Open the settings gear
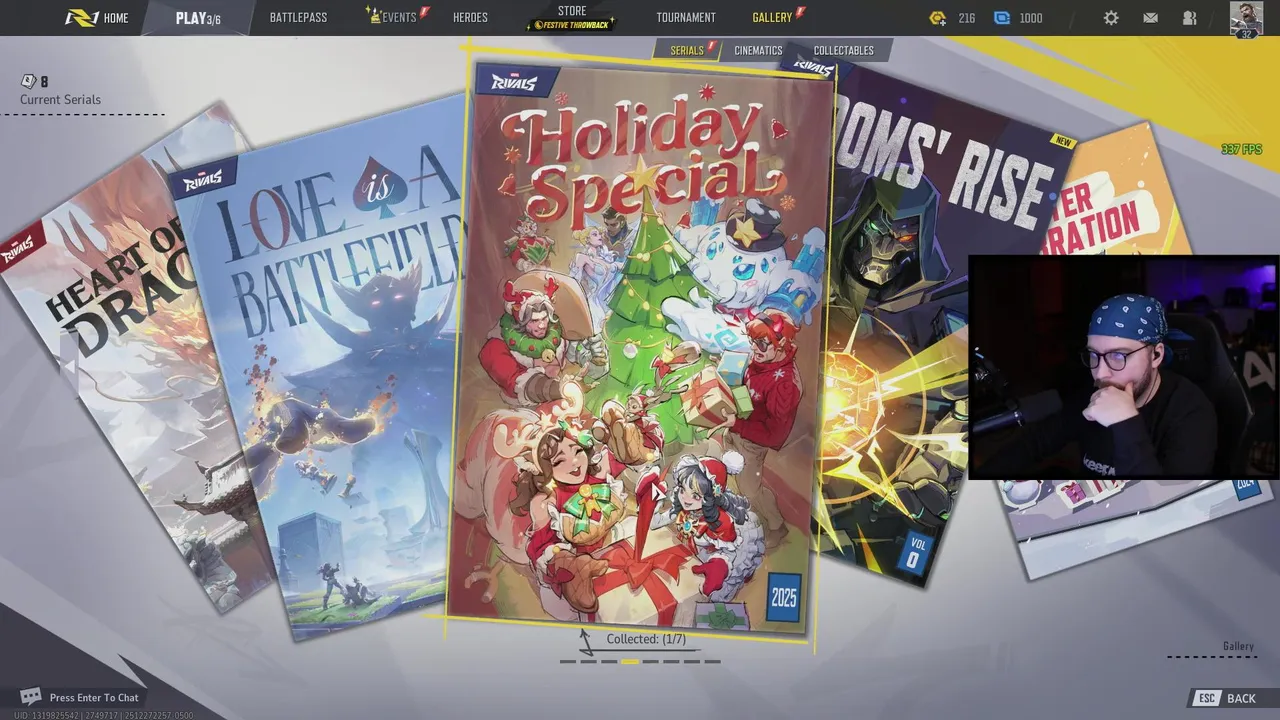Screen dimensions: 1280x720 1111,18
